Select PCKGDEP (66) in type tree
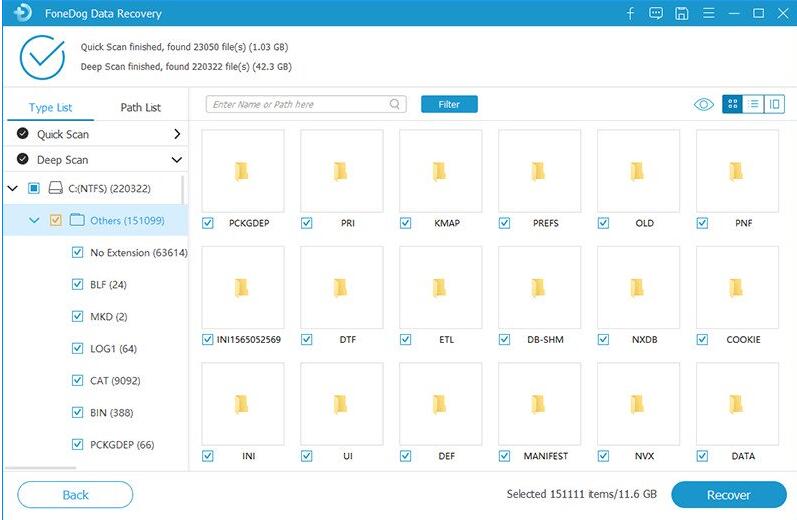The image size is (797, 520). (122, 444)
